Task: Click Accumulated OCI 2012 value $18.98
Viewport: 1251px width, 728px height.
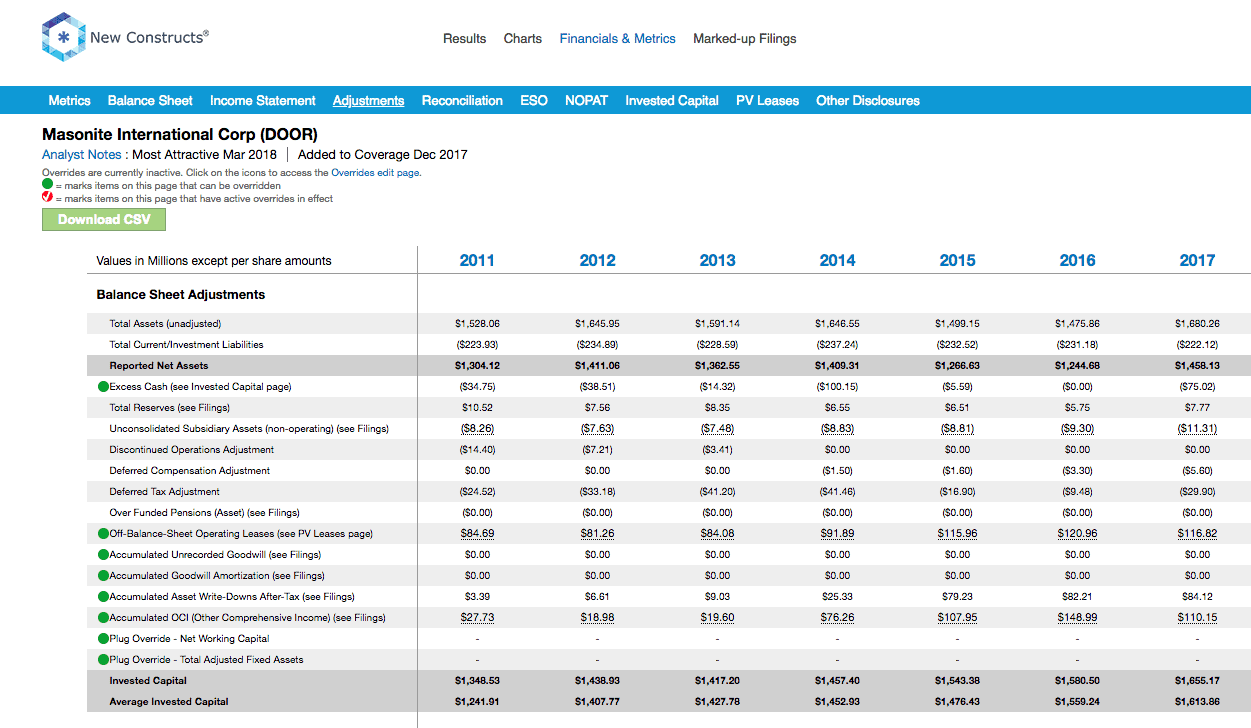Action: tap(597, 618)
